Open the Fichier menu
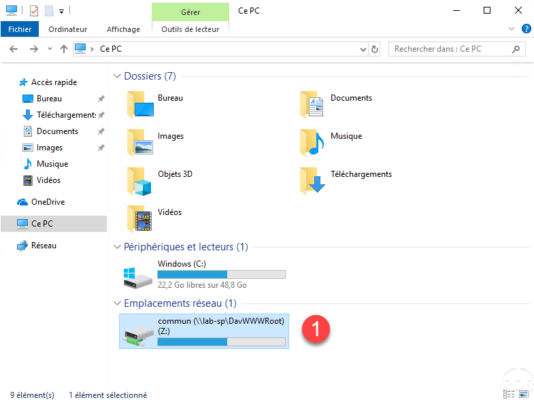The height and width of the screenshot is (400, 534). click(20, 29)
